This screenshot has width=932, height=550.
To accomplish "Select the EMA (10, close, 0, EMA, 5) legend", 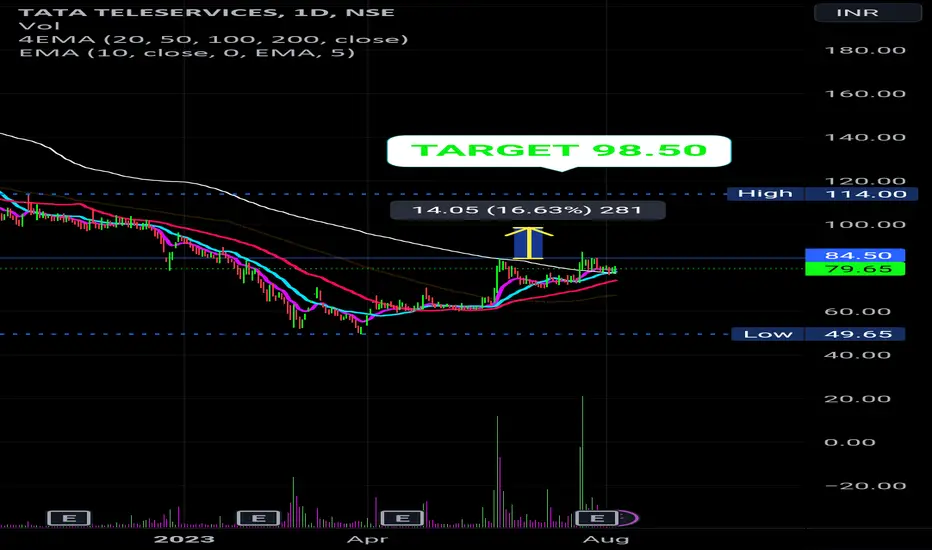I will (x=187, y=52).
